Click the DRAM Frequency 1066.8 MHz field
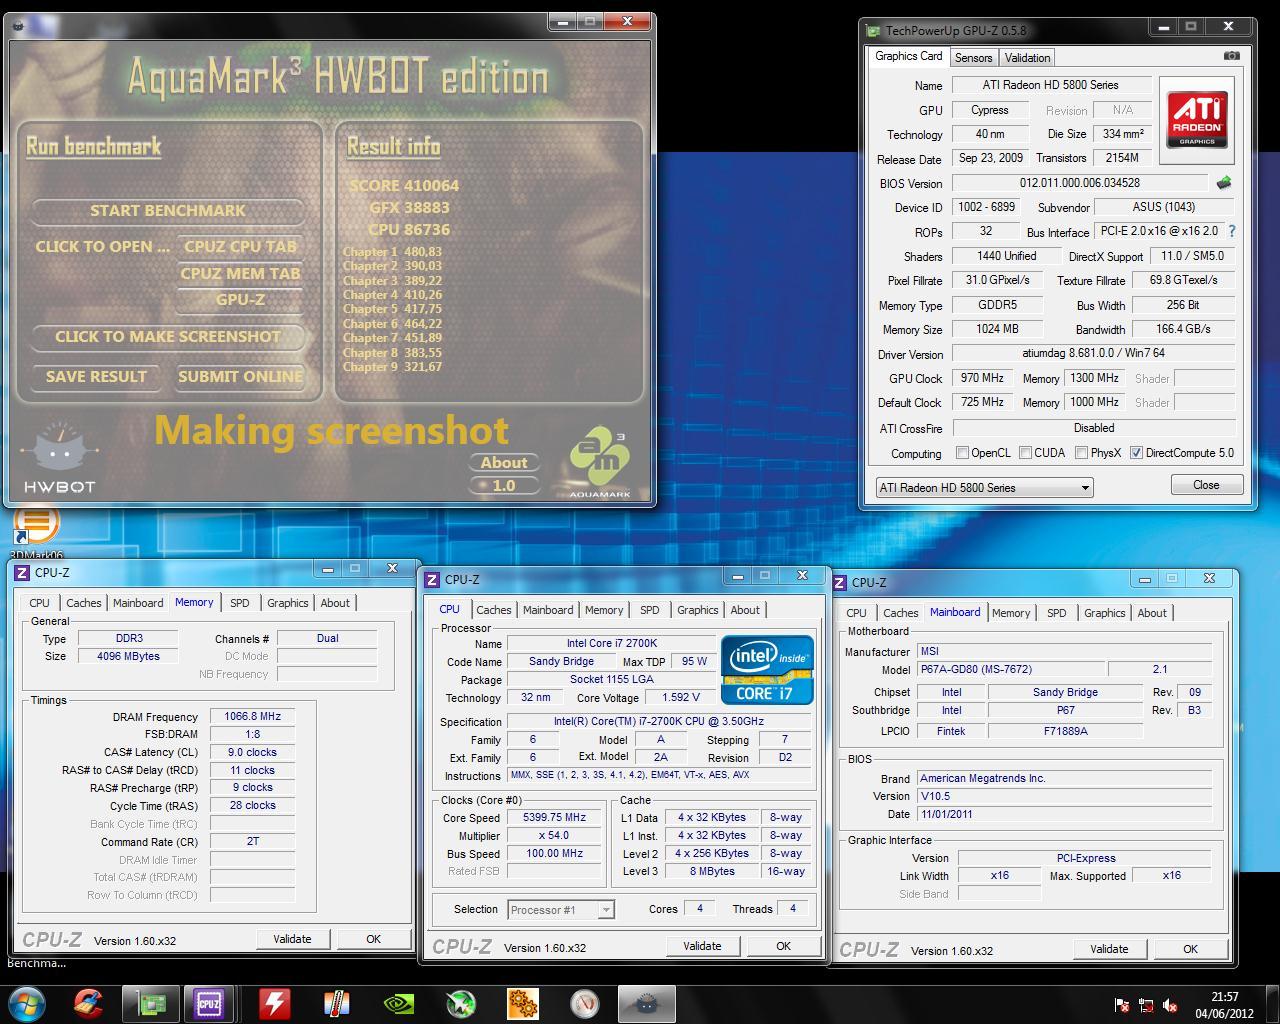1280x1024 pixels. [x=252, y=717]
